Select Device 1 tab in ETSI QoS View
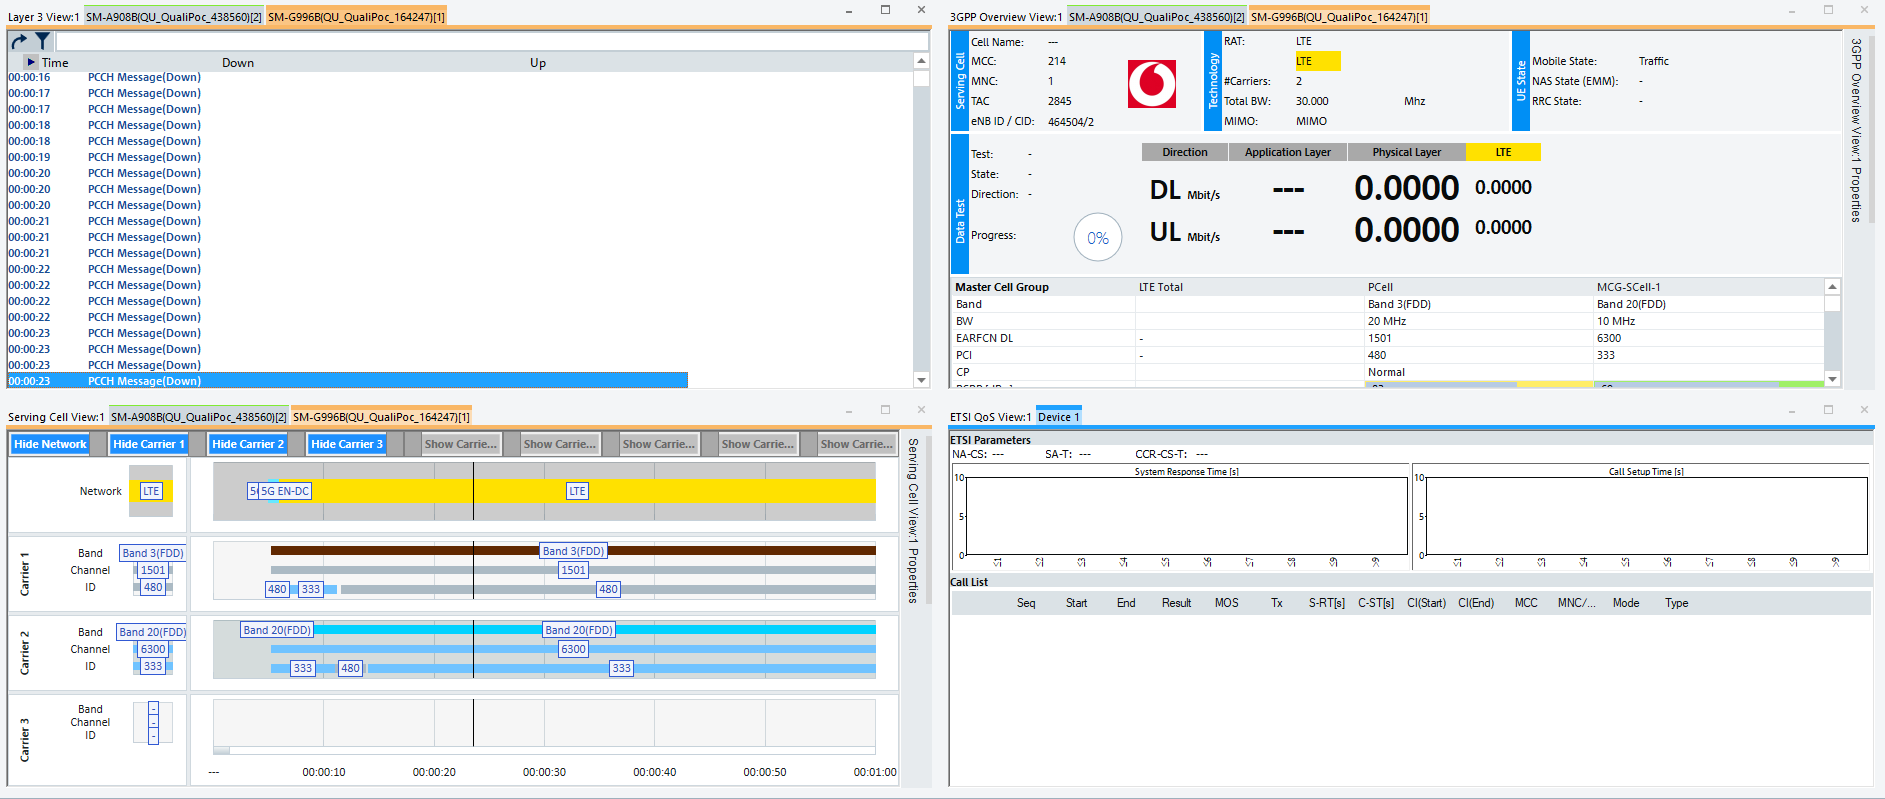This screenshot has height=799, width=1885. click(1058, 417)
